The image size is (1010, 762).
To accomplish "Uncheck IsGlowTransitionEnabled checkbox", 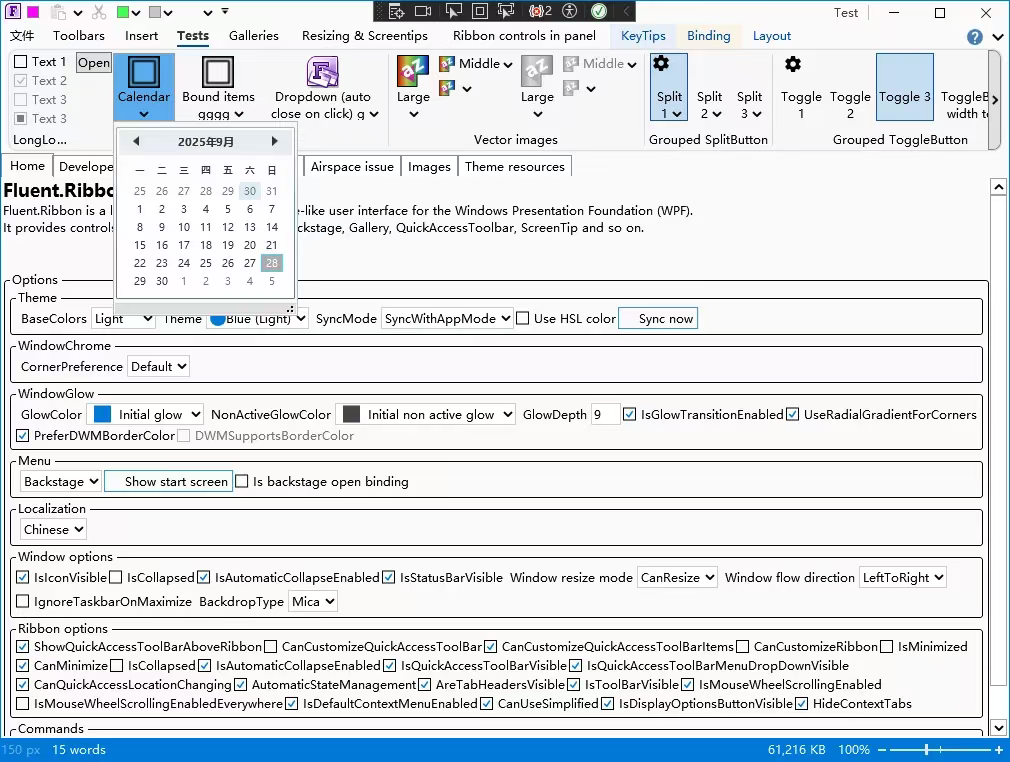I will pyautogui.click(x=629, y=414).
